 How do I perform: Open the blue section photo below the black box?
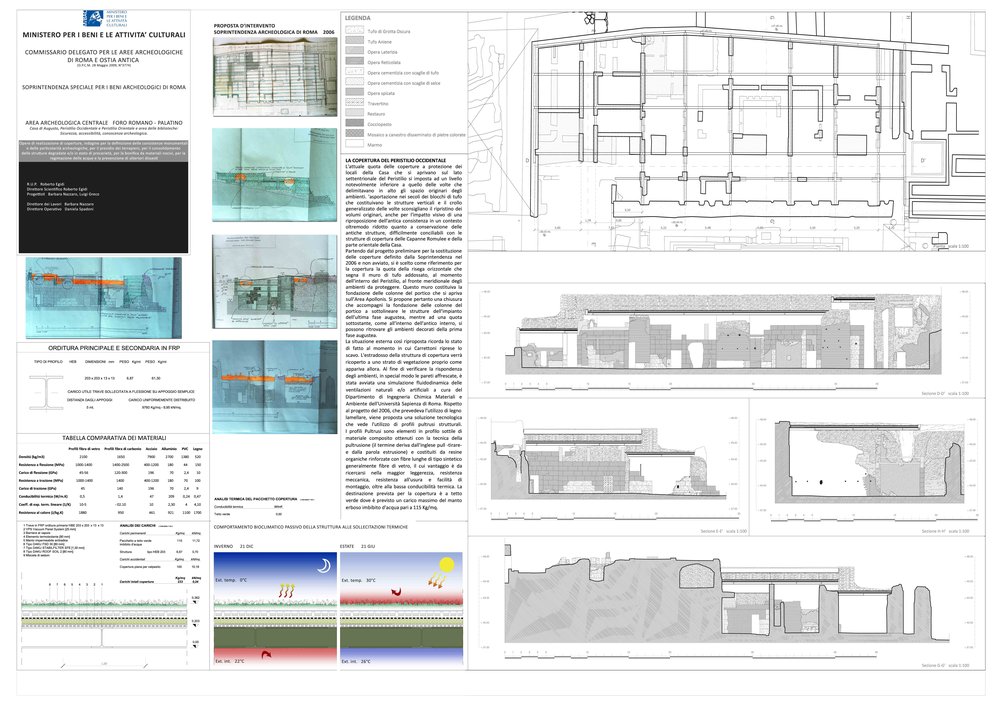point(103,298)
